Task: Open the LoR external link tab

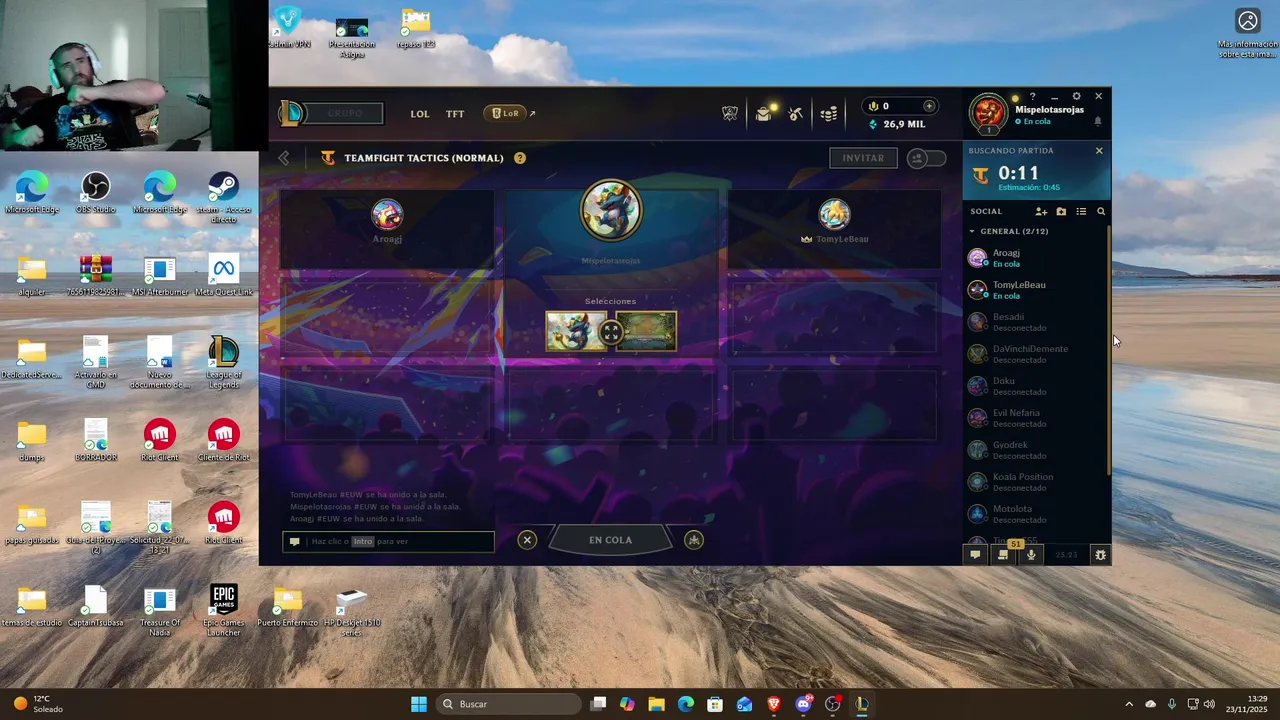Action: click(509, 114)
